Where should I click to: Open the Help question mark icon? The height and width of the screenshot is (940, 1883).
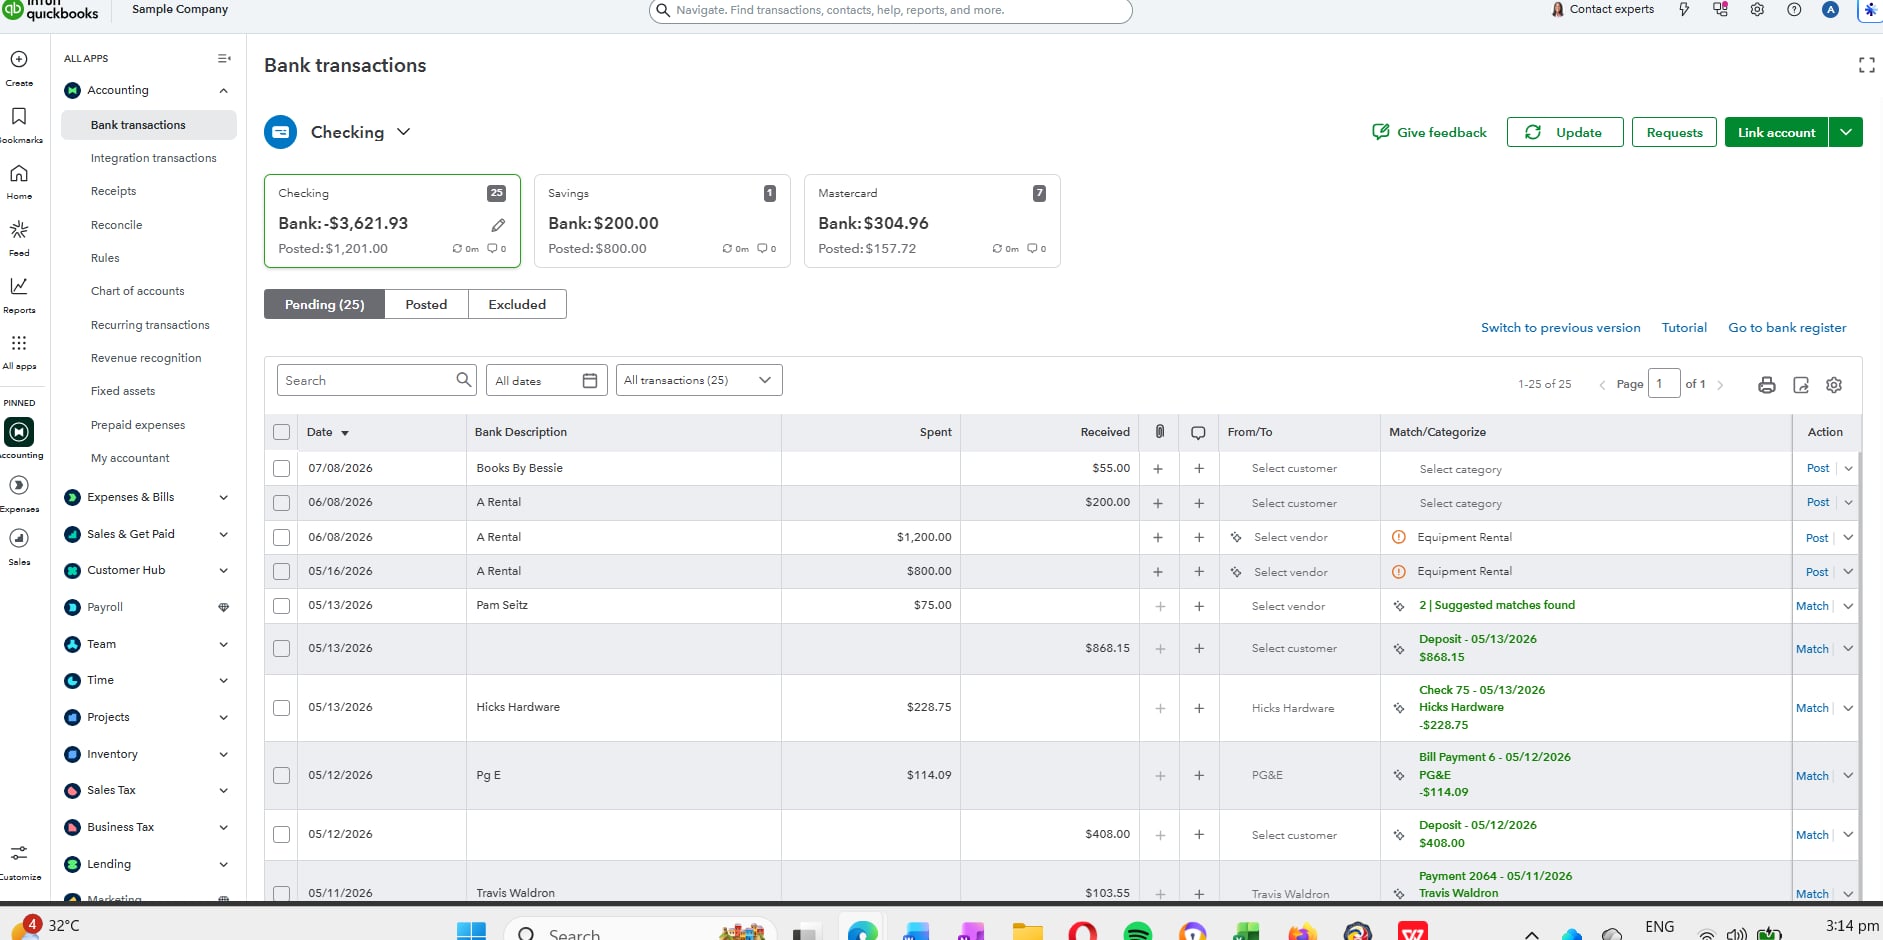click(x=1794, y=10)
